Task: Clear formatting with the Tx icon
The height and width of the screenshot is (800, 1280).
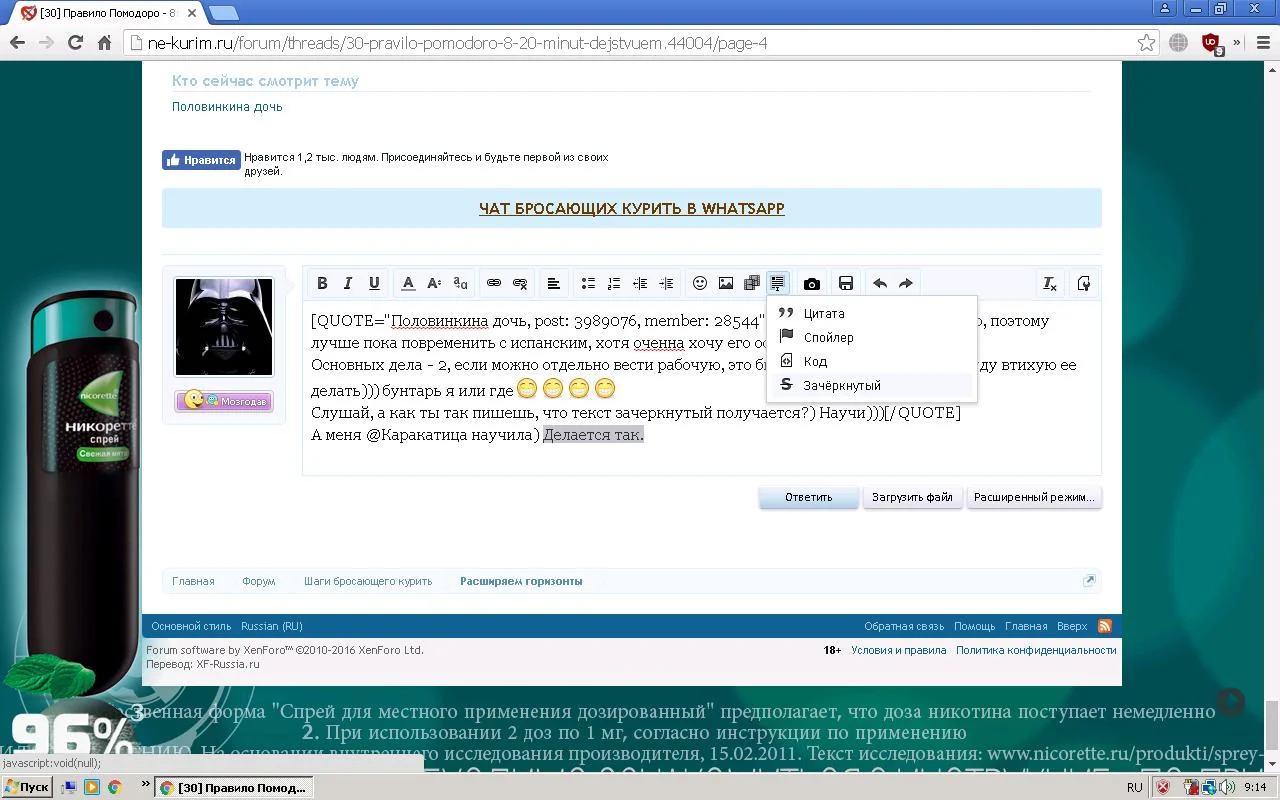Action: [1049, 283]
